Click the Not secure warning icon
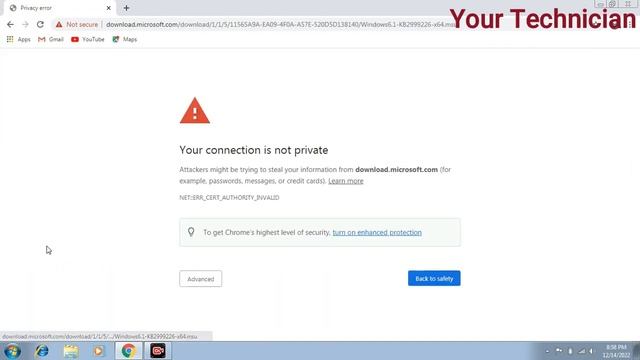 (x=59, y=24)
